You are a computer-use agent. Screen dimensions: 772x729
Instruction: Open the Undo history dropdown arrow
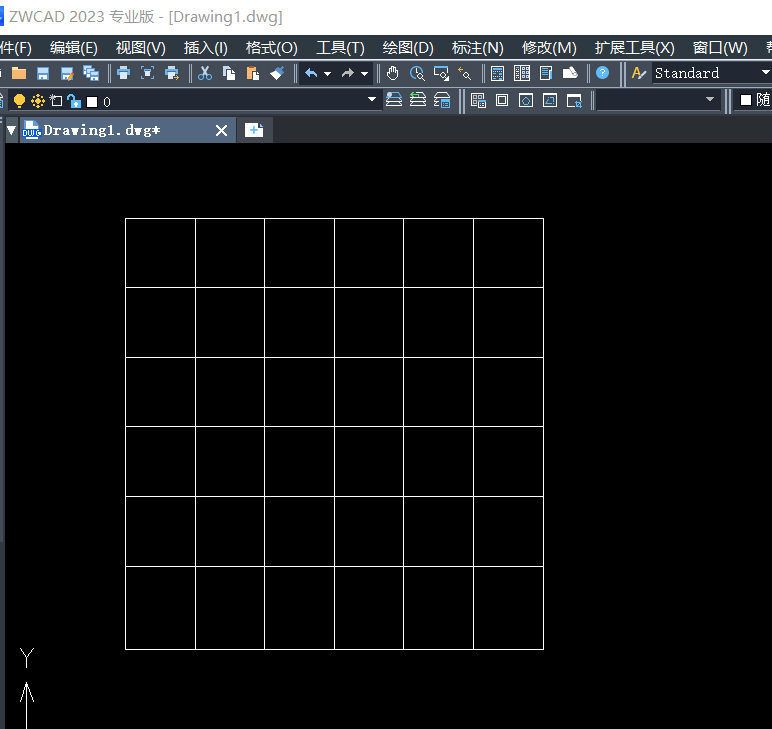327,74
